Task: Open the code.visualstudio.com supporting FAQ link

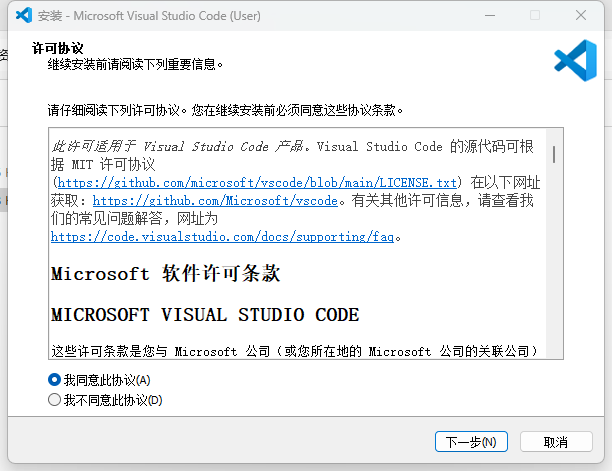Action: pos(222,236)
